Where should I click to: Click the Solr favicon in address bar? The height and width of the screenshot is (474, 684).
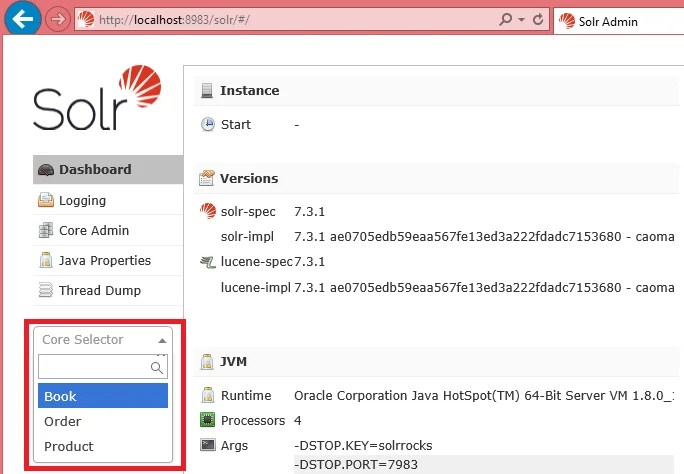pyautogui.click(x=86, y=19)
